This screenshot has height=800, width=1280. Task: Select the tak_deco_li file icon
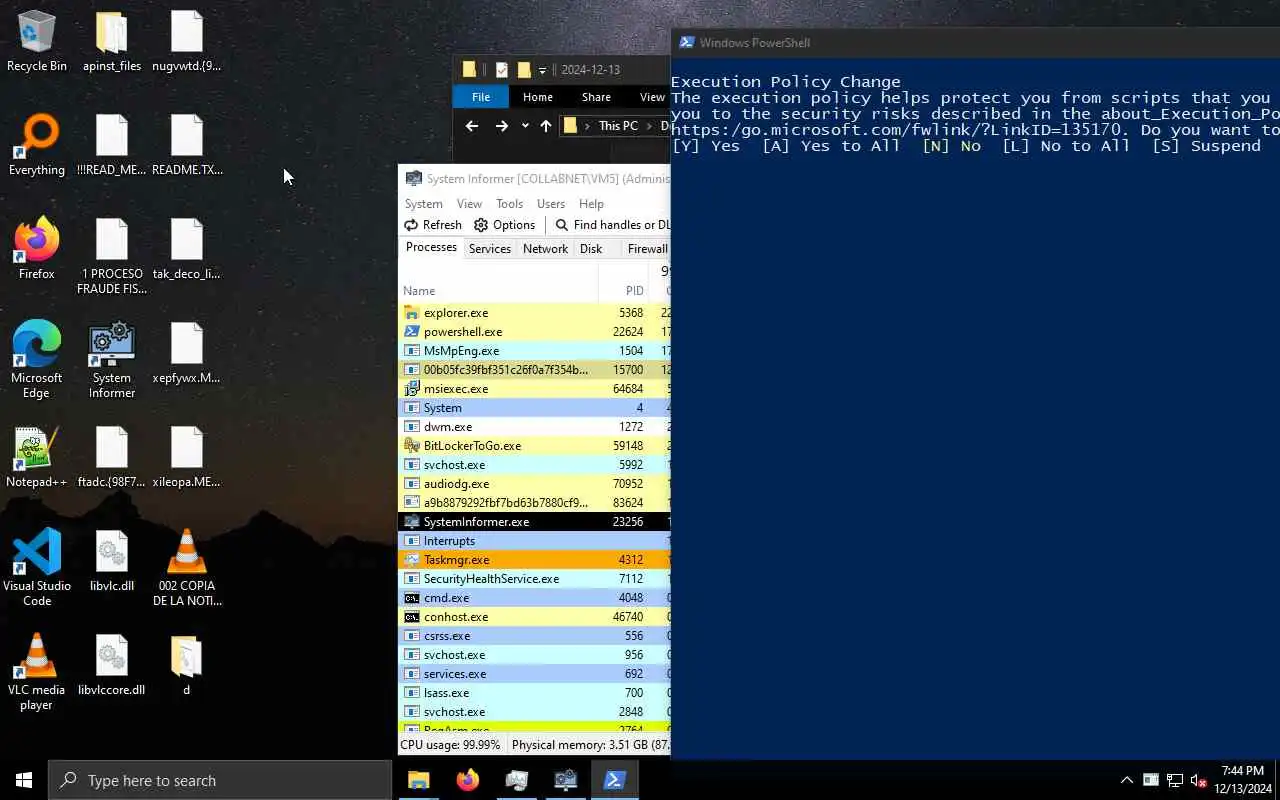(187, 250)
